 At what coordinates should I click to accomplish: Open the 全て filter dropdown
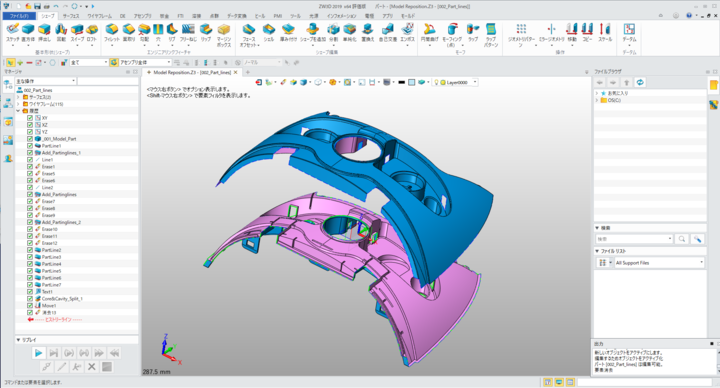tap(89, 62)
